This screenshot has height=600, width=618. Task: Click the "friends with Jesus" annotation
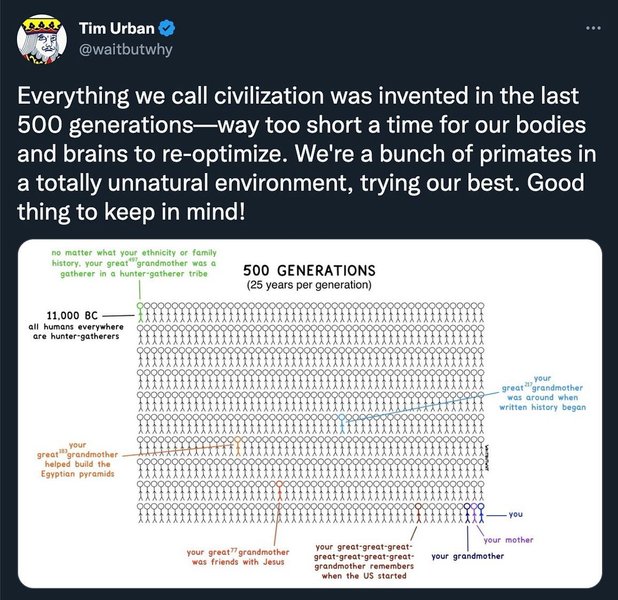(237, 556)
